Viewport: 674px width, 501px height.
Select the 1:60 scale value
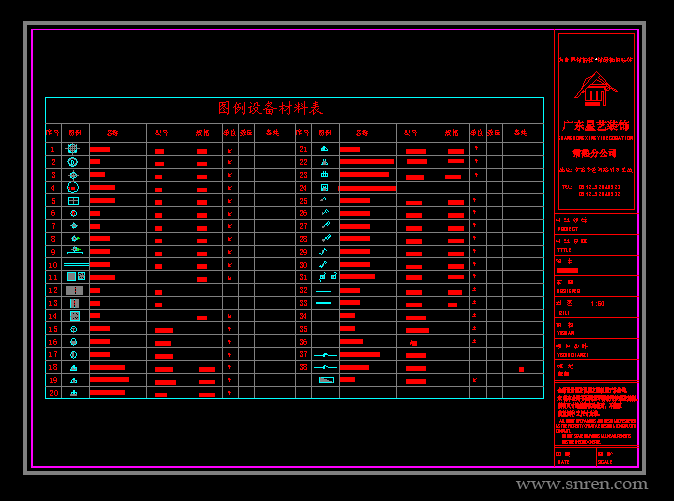pos(597,304)
